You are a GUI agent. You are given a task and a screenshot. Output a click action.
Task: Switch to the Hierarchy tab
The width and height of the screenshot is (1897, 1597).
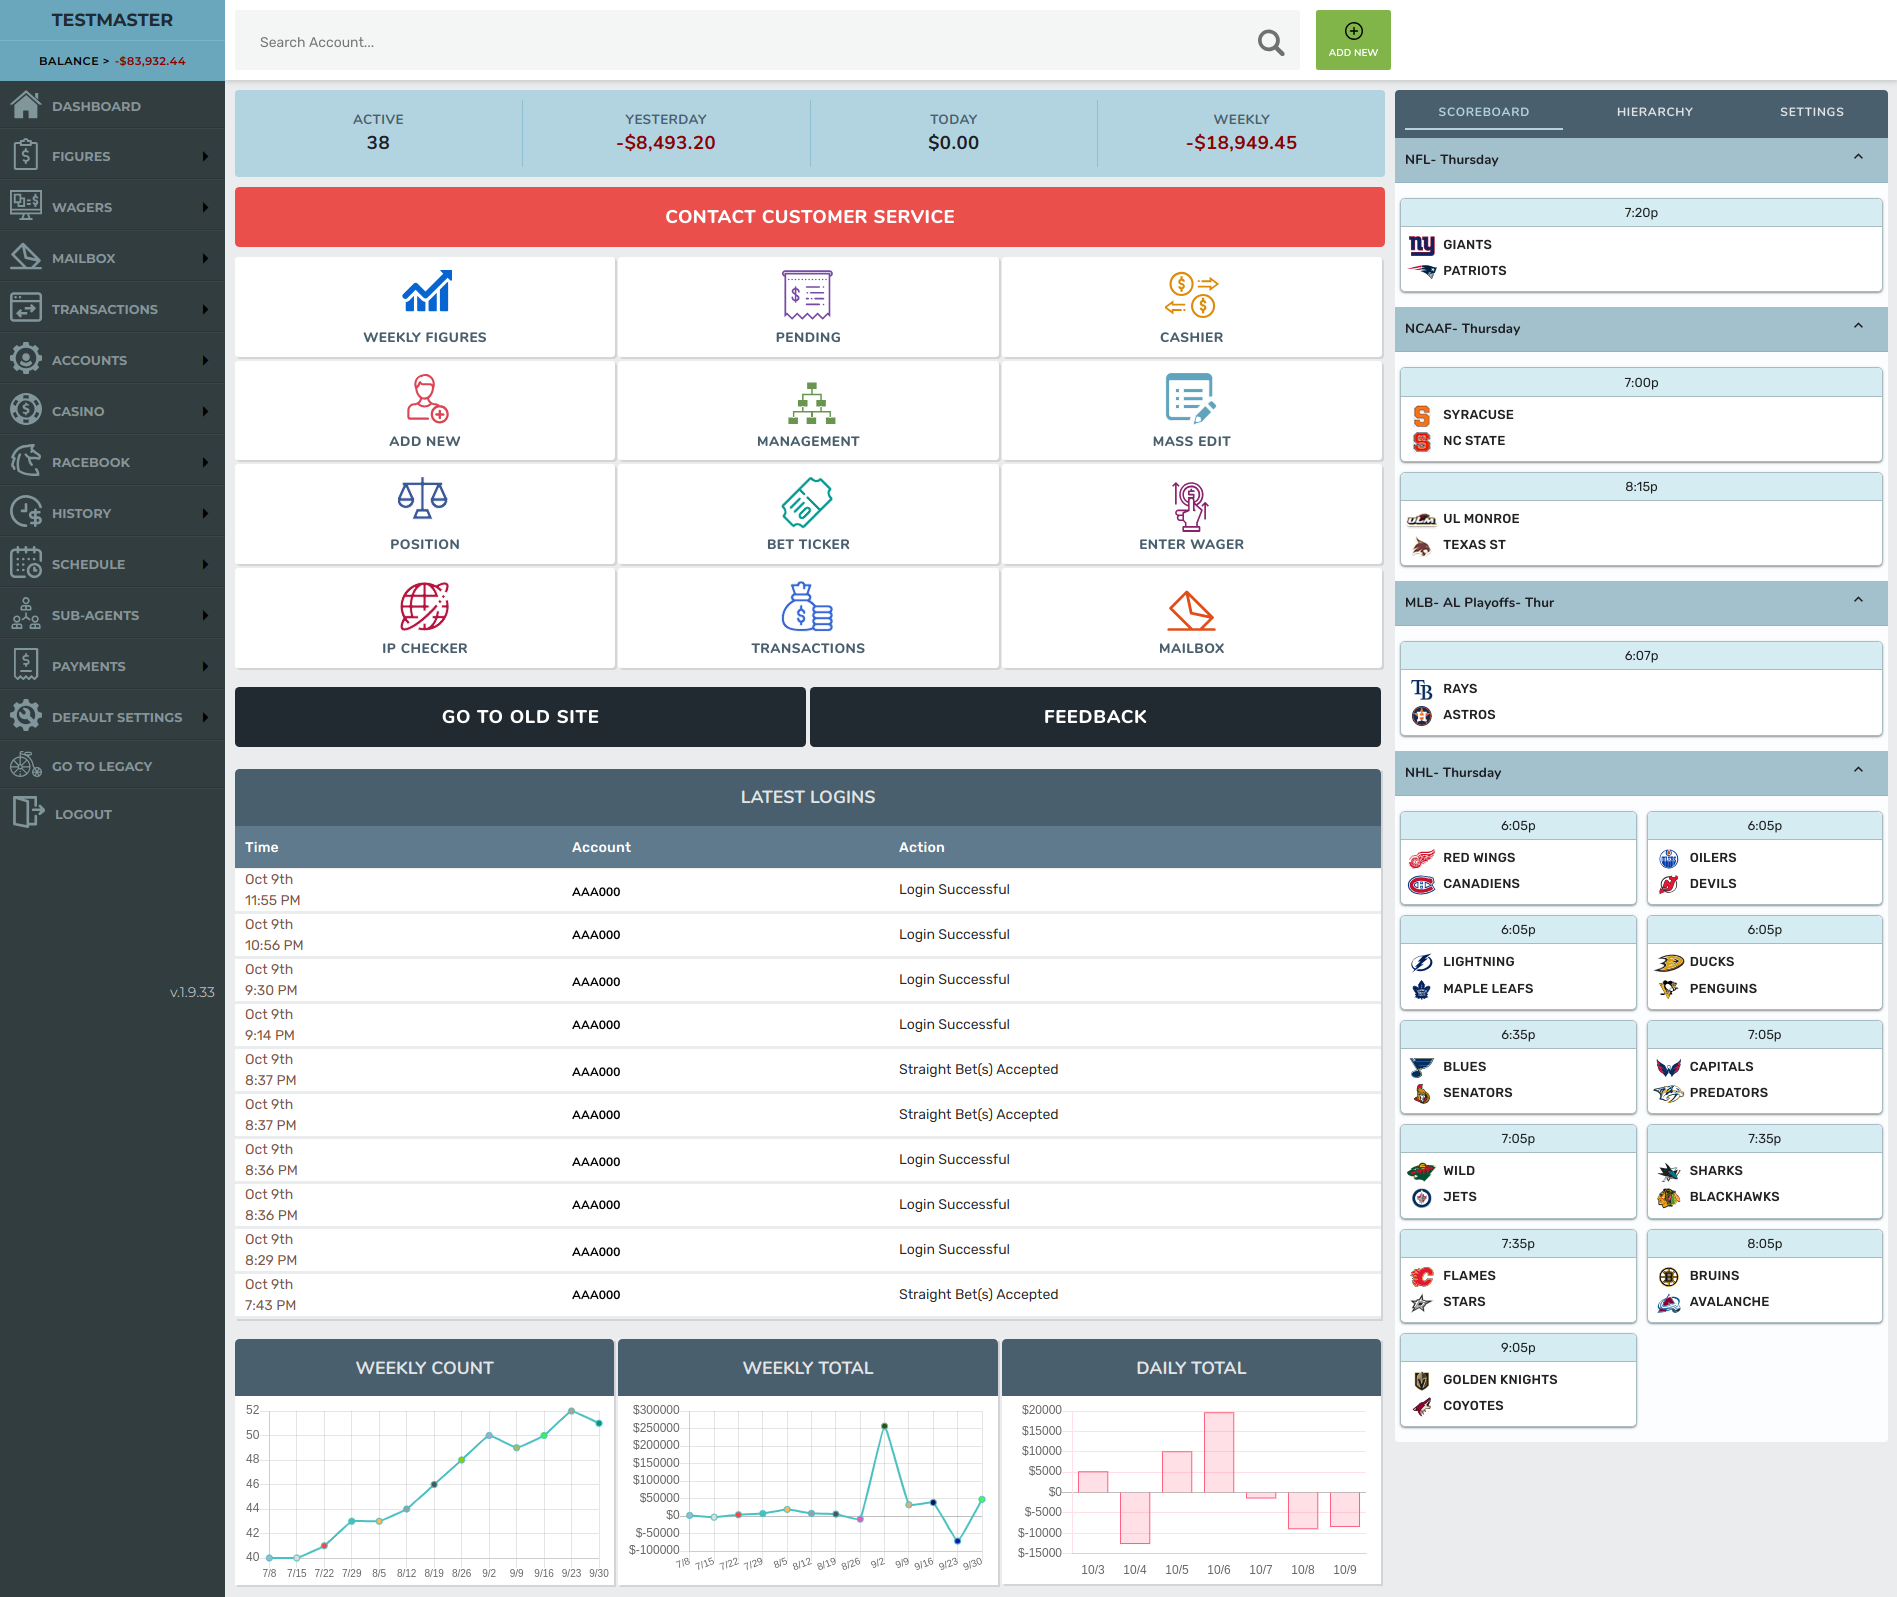point(1654,112)
